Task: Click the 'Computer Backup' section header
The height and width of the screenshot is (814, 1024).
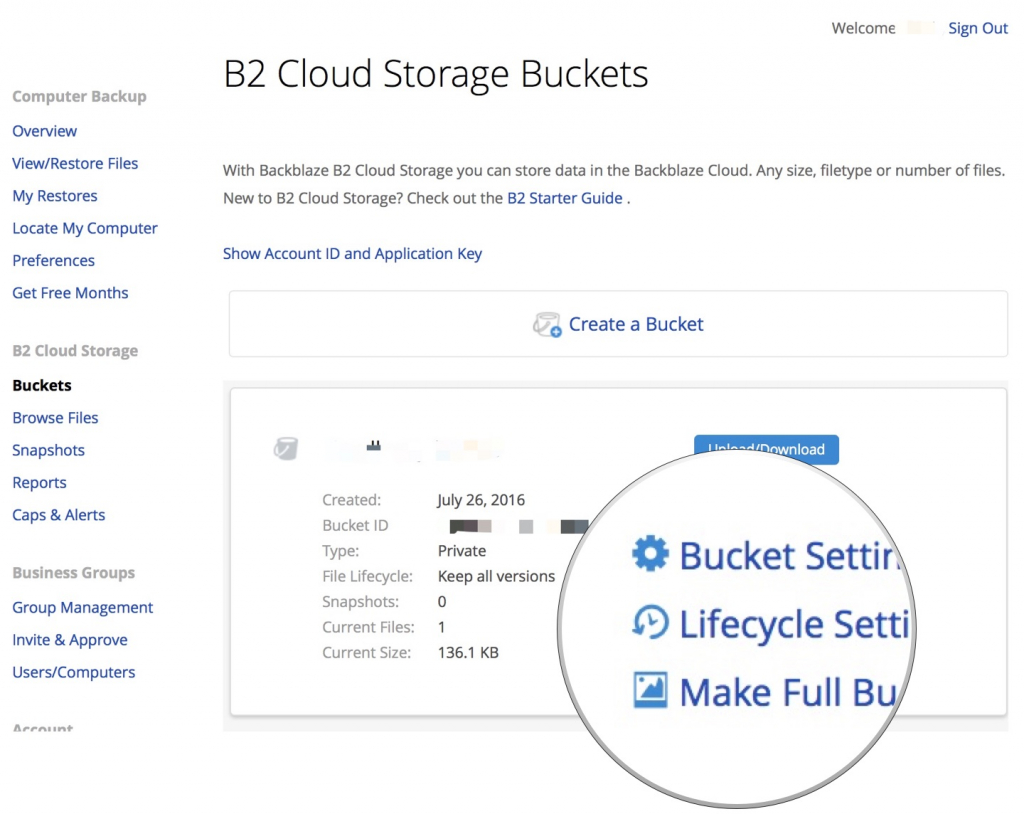Action: coord(80,96)
